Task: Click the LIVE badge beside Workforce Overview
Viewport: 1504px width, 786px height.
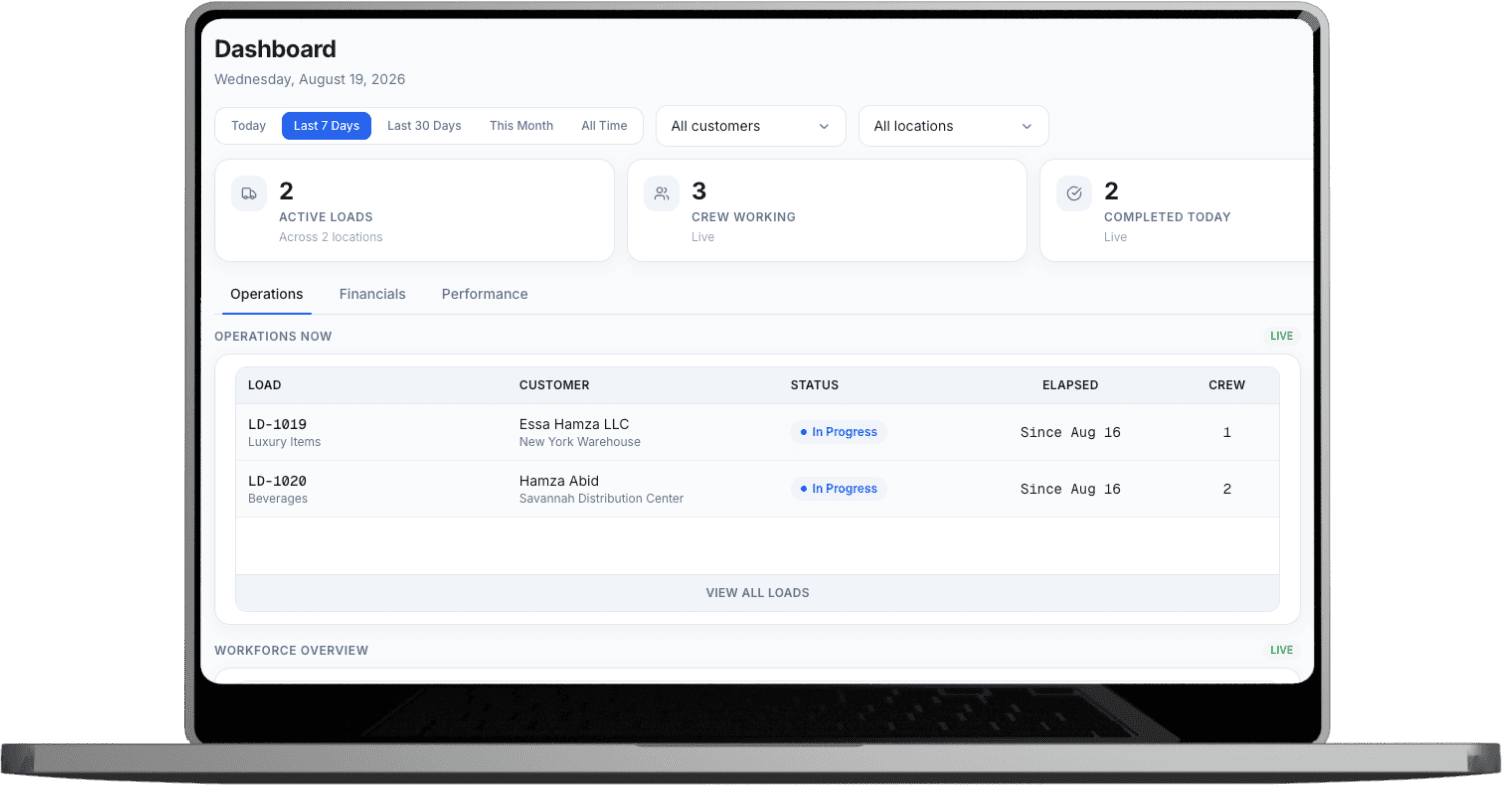Action: coord(1282,650)
